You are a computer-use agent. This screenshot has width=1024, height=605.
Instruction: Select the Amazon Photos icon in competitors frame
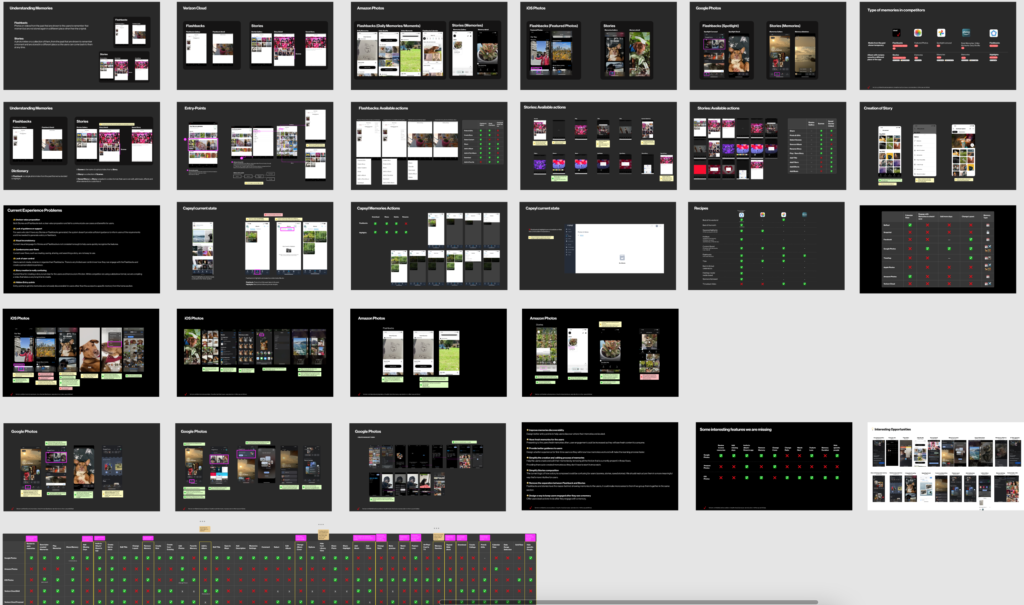click(x=967, y=33)
